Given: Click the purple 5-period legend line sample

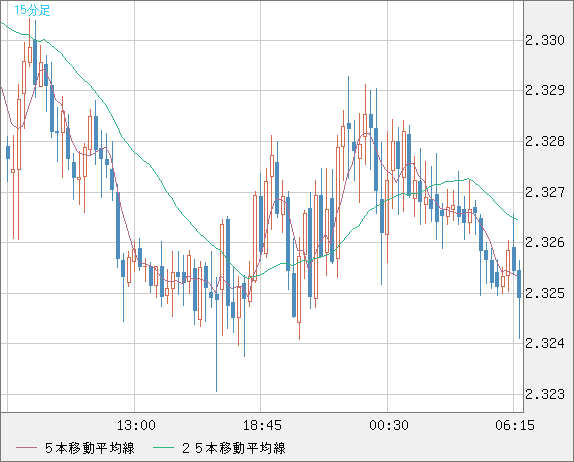Looking at the screenshot, I should [26, 448].
